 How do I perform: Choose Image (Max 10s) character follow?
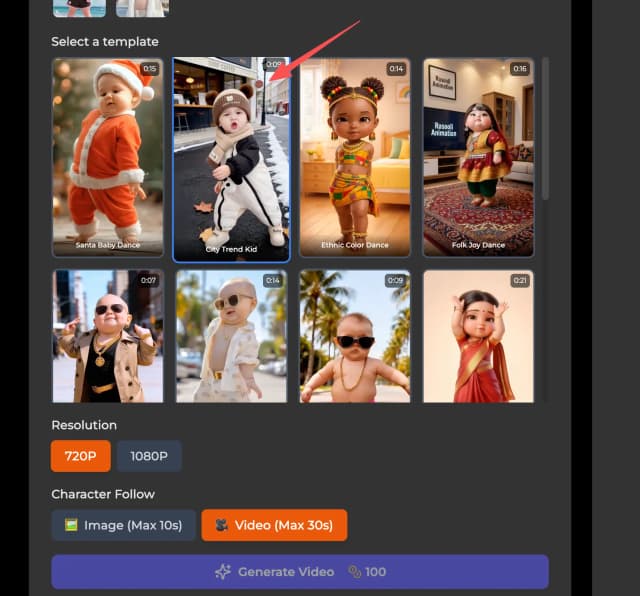pyautogui.click(x=124, y=525)
